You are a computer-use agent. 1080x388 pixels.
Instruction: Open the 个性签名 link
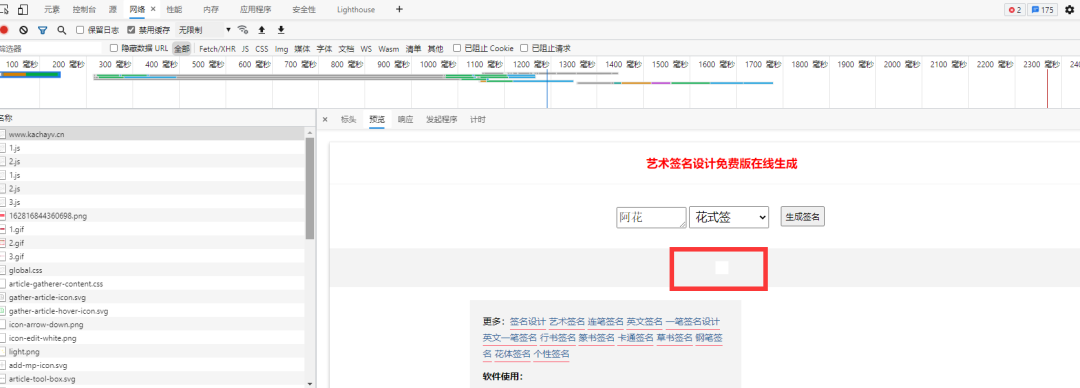point(552,354)
